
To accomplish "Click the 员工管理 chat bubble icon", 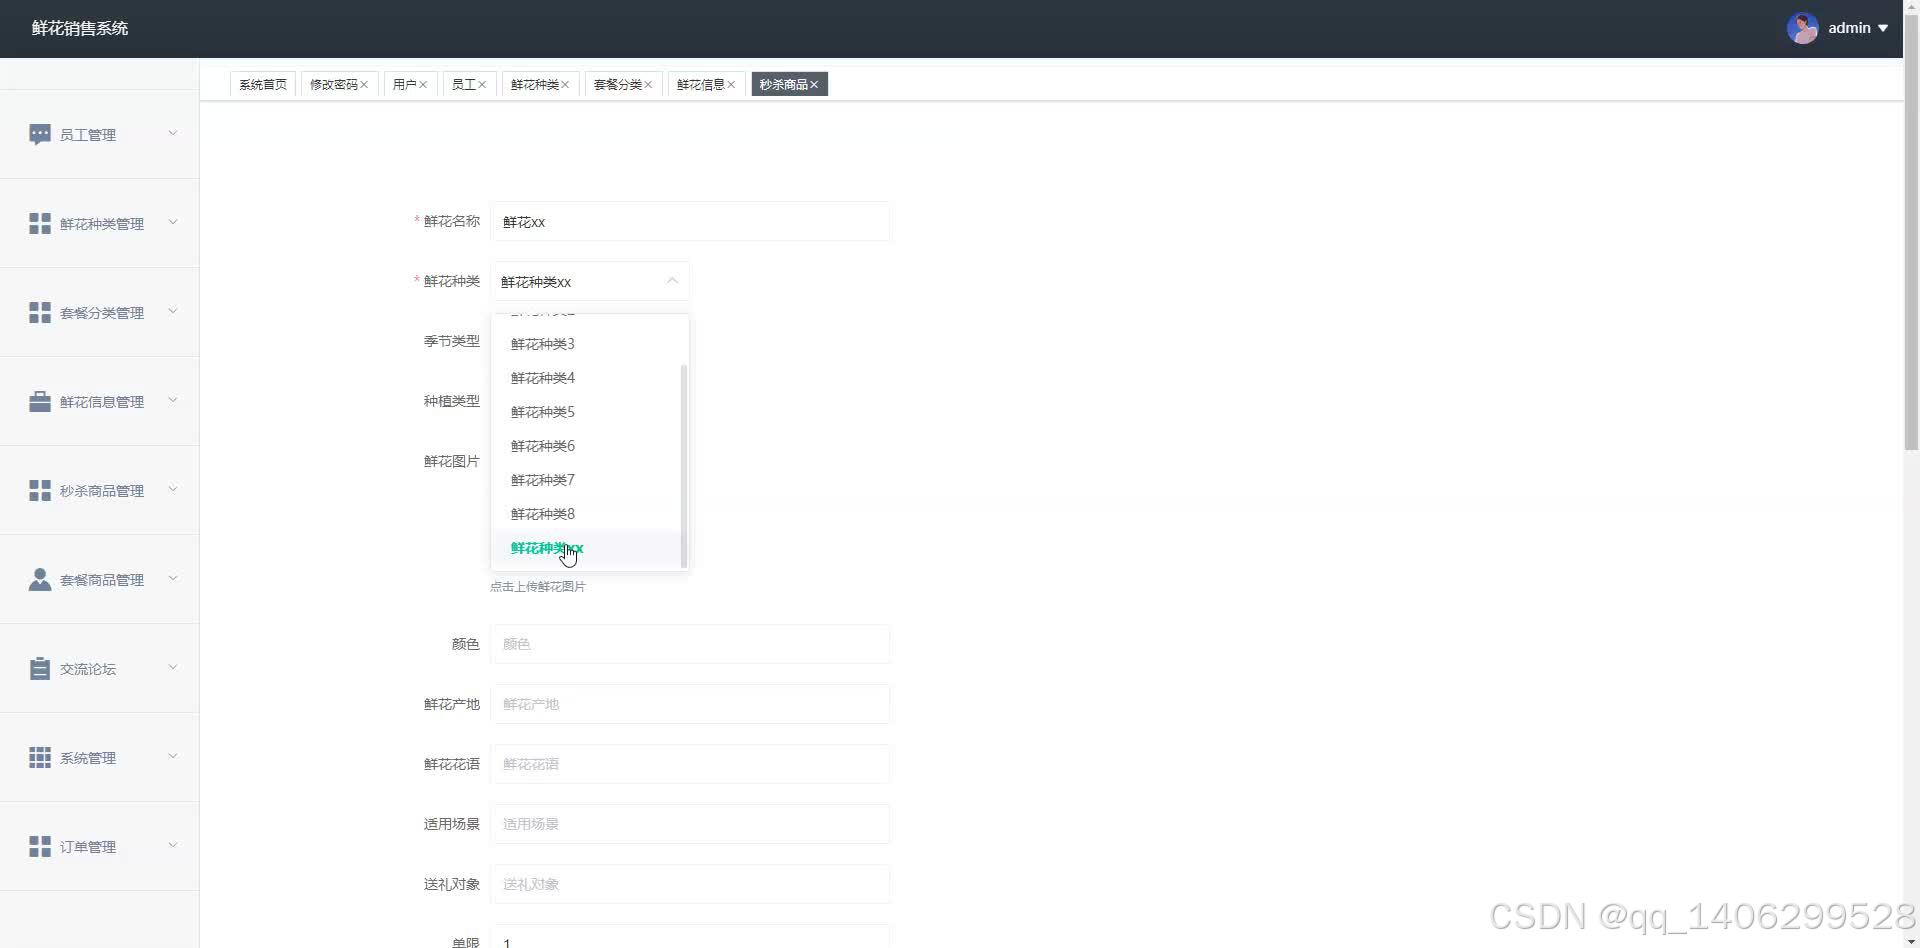I will (40, 134).
